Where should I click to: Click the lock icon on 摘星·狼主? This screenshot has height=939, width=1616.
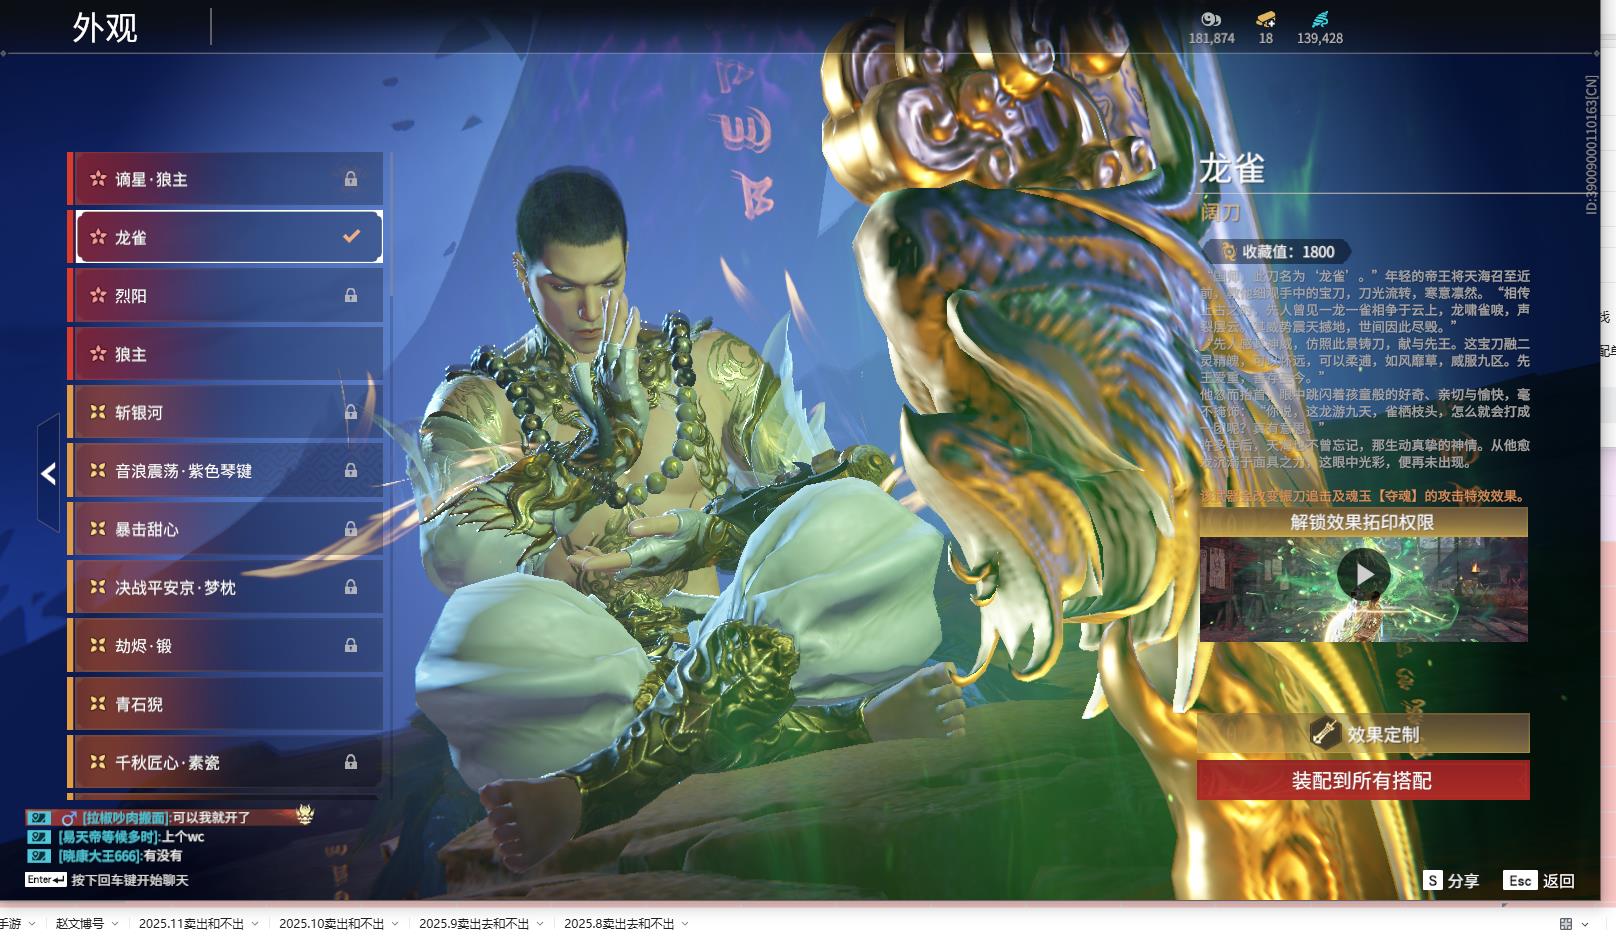pos(351,179)
